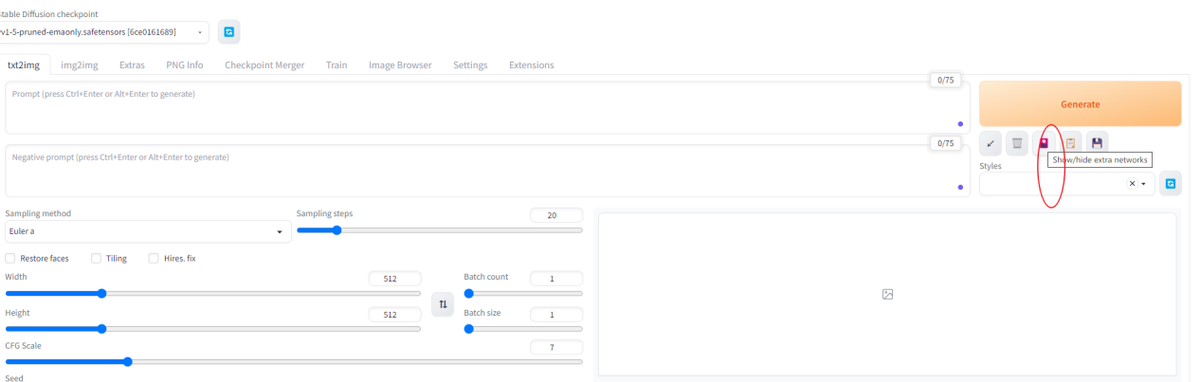The image size is (1200, 382).
Task: Apply selected styles with the clipboard icon
Action: 1070,144
